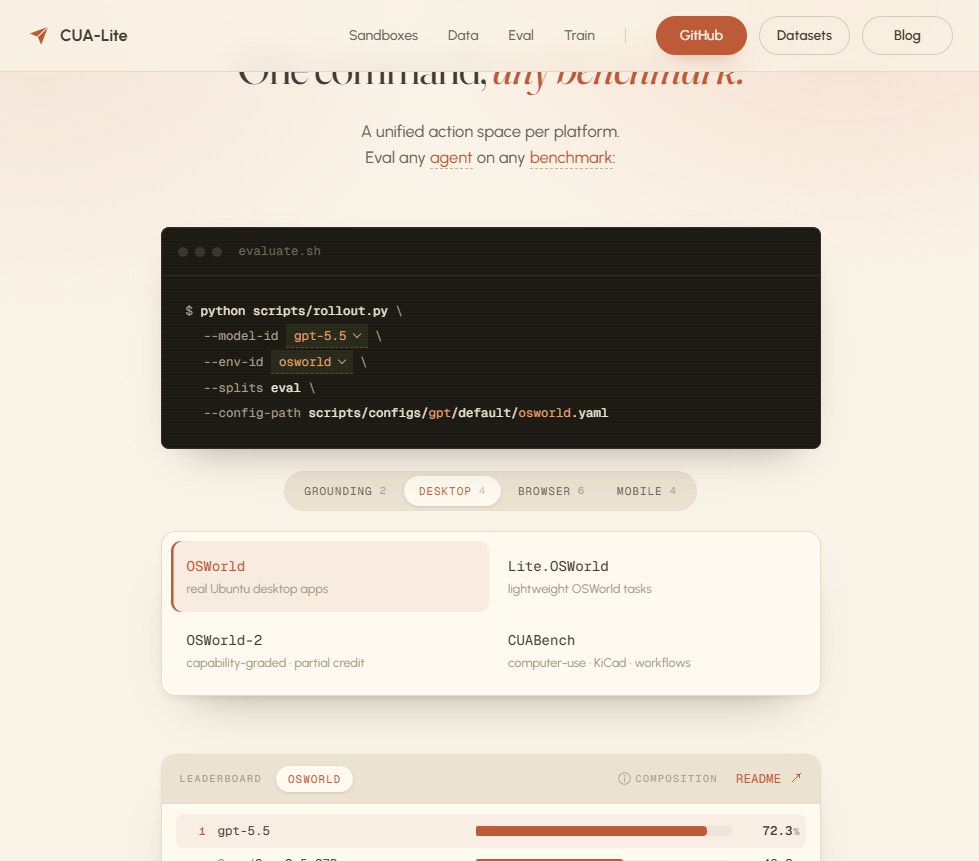Switch to the Browser tab
Viewport: 979px width, 861px height.
551,491
